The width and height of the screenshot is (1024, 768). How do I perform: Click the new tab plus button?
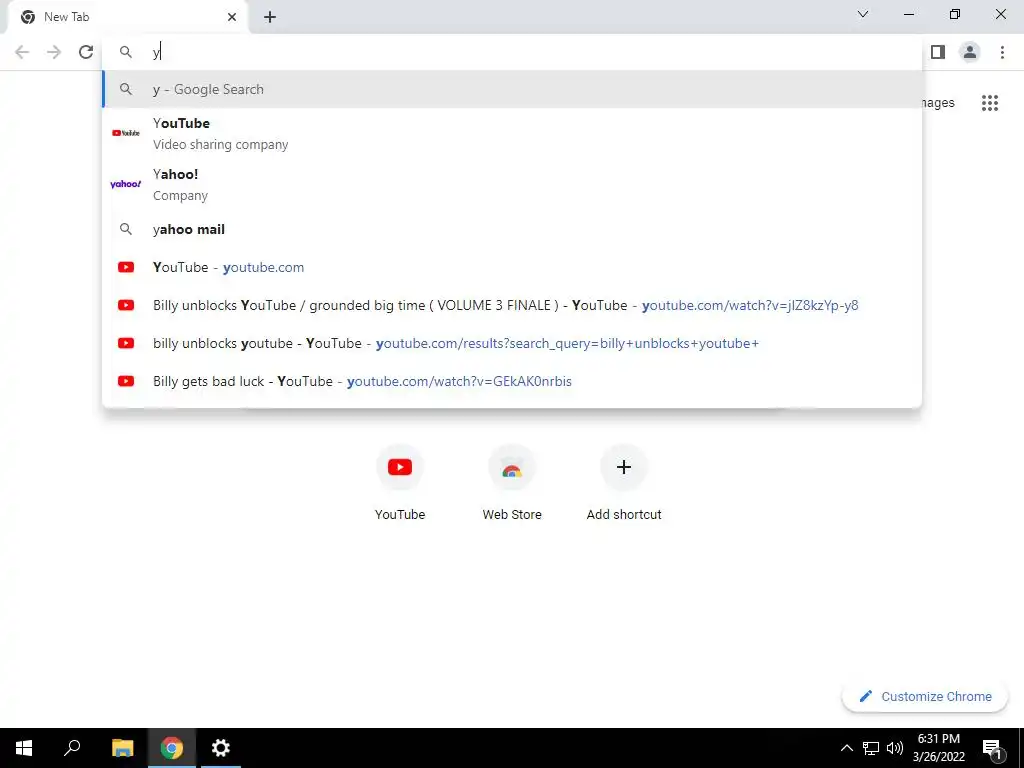[x=270, y=17]
